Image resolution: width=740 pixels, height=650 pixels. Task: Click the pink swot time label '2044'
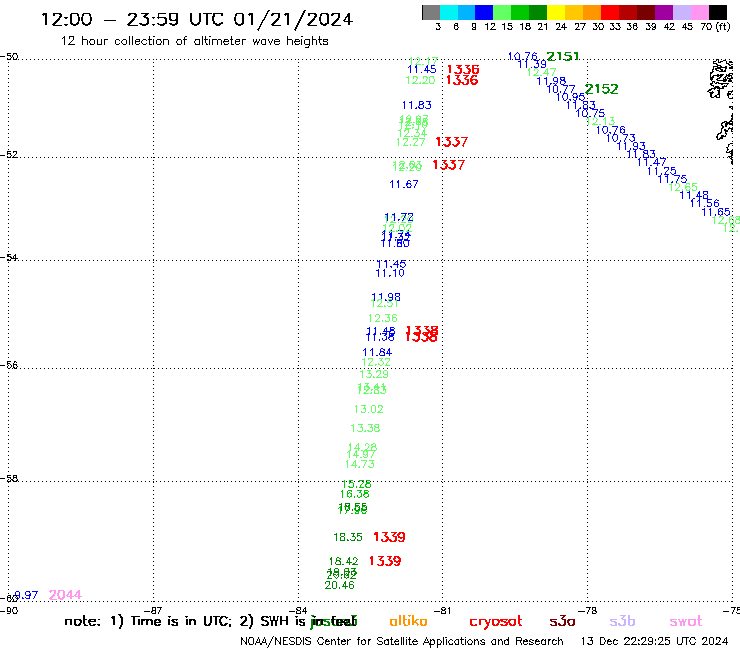coord(65,595)
